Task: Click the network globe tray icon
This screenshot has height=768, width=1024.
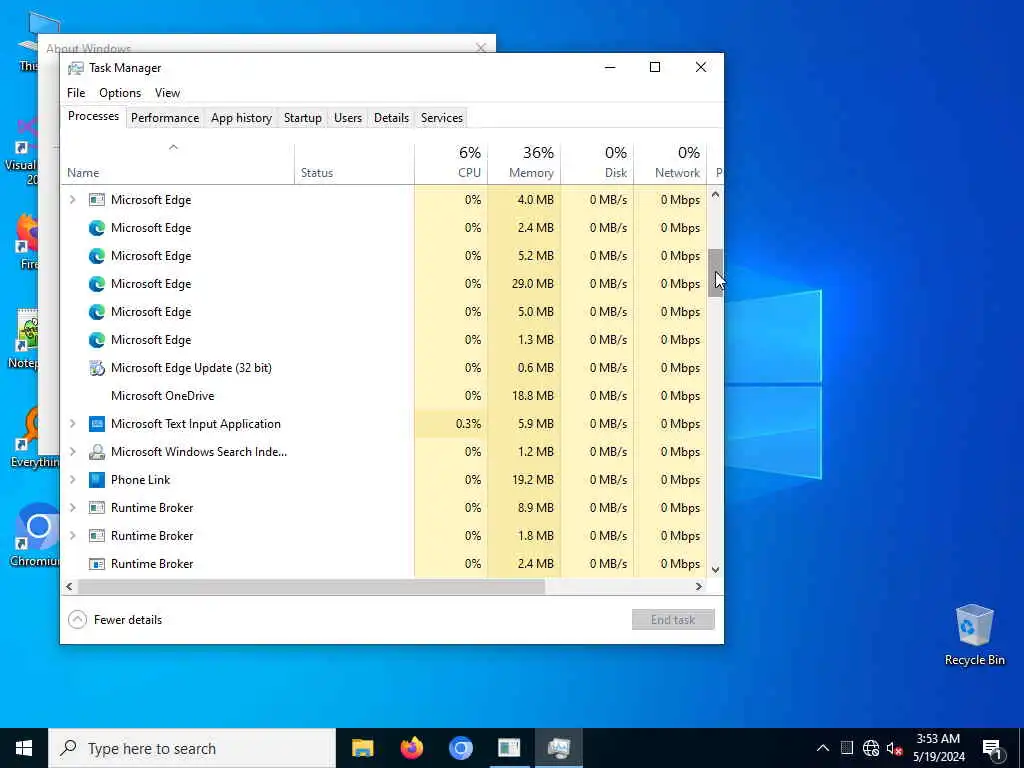Action: coord(871,748)
